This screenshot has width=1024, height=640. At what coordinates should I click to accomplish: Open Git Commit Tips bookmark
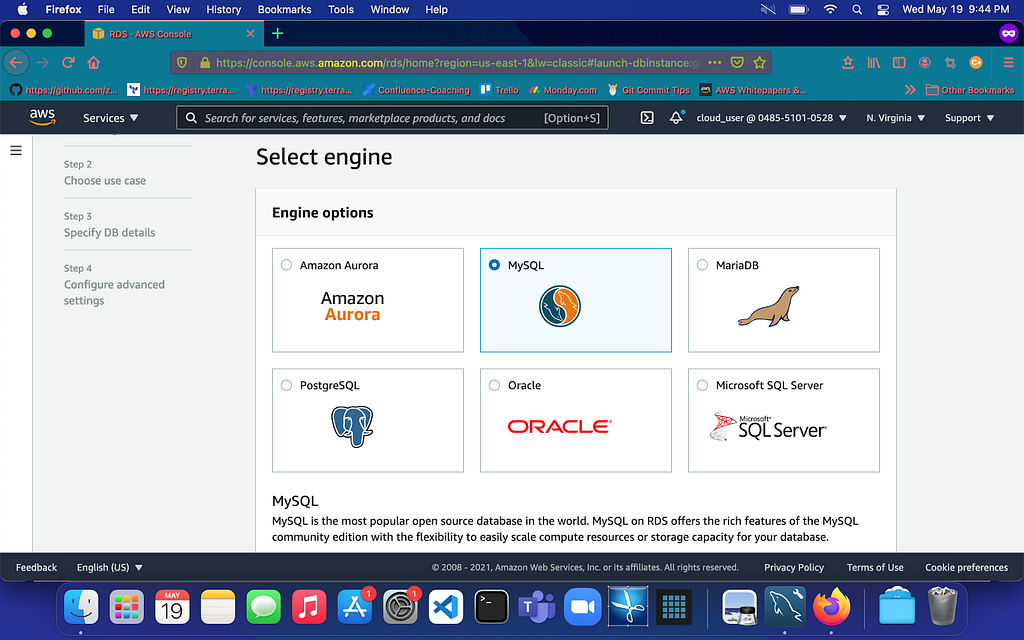(x=648, y=89)
